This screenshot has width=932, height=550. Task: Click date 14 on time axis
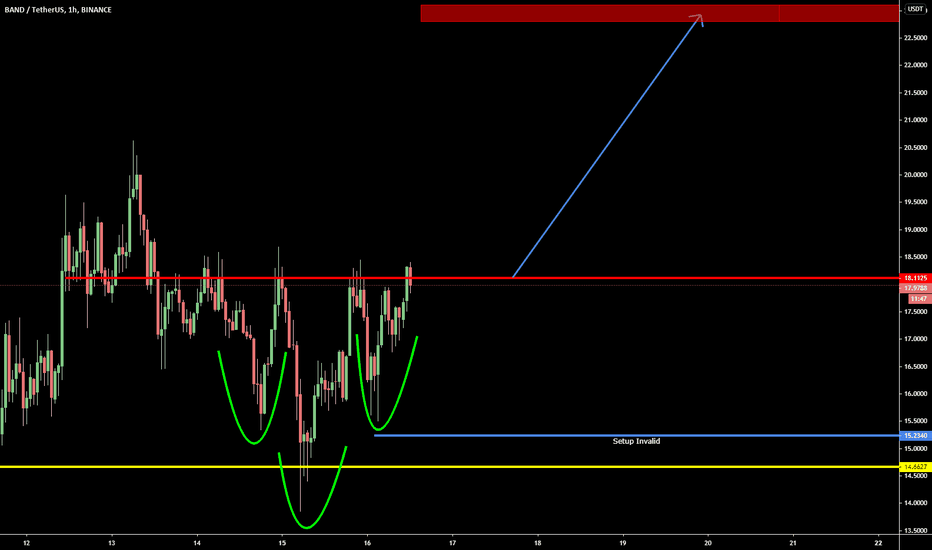[197, 543]
